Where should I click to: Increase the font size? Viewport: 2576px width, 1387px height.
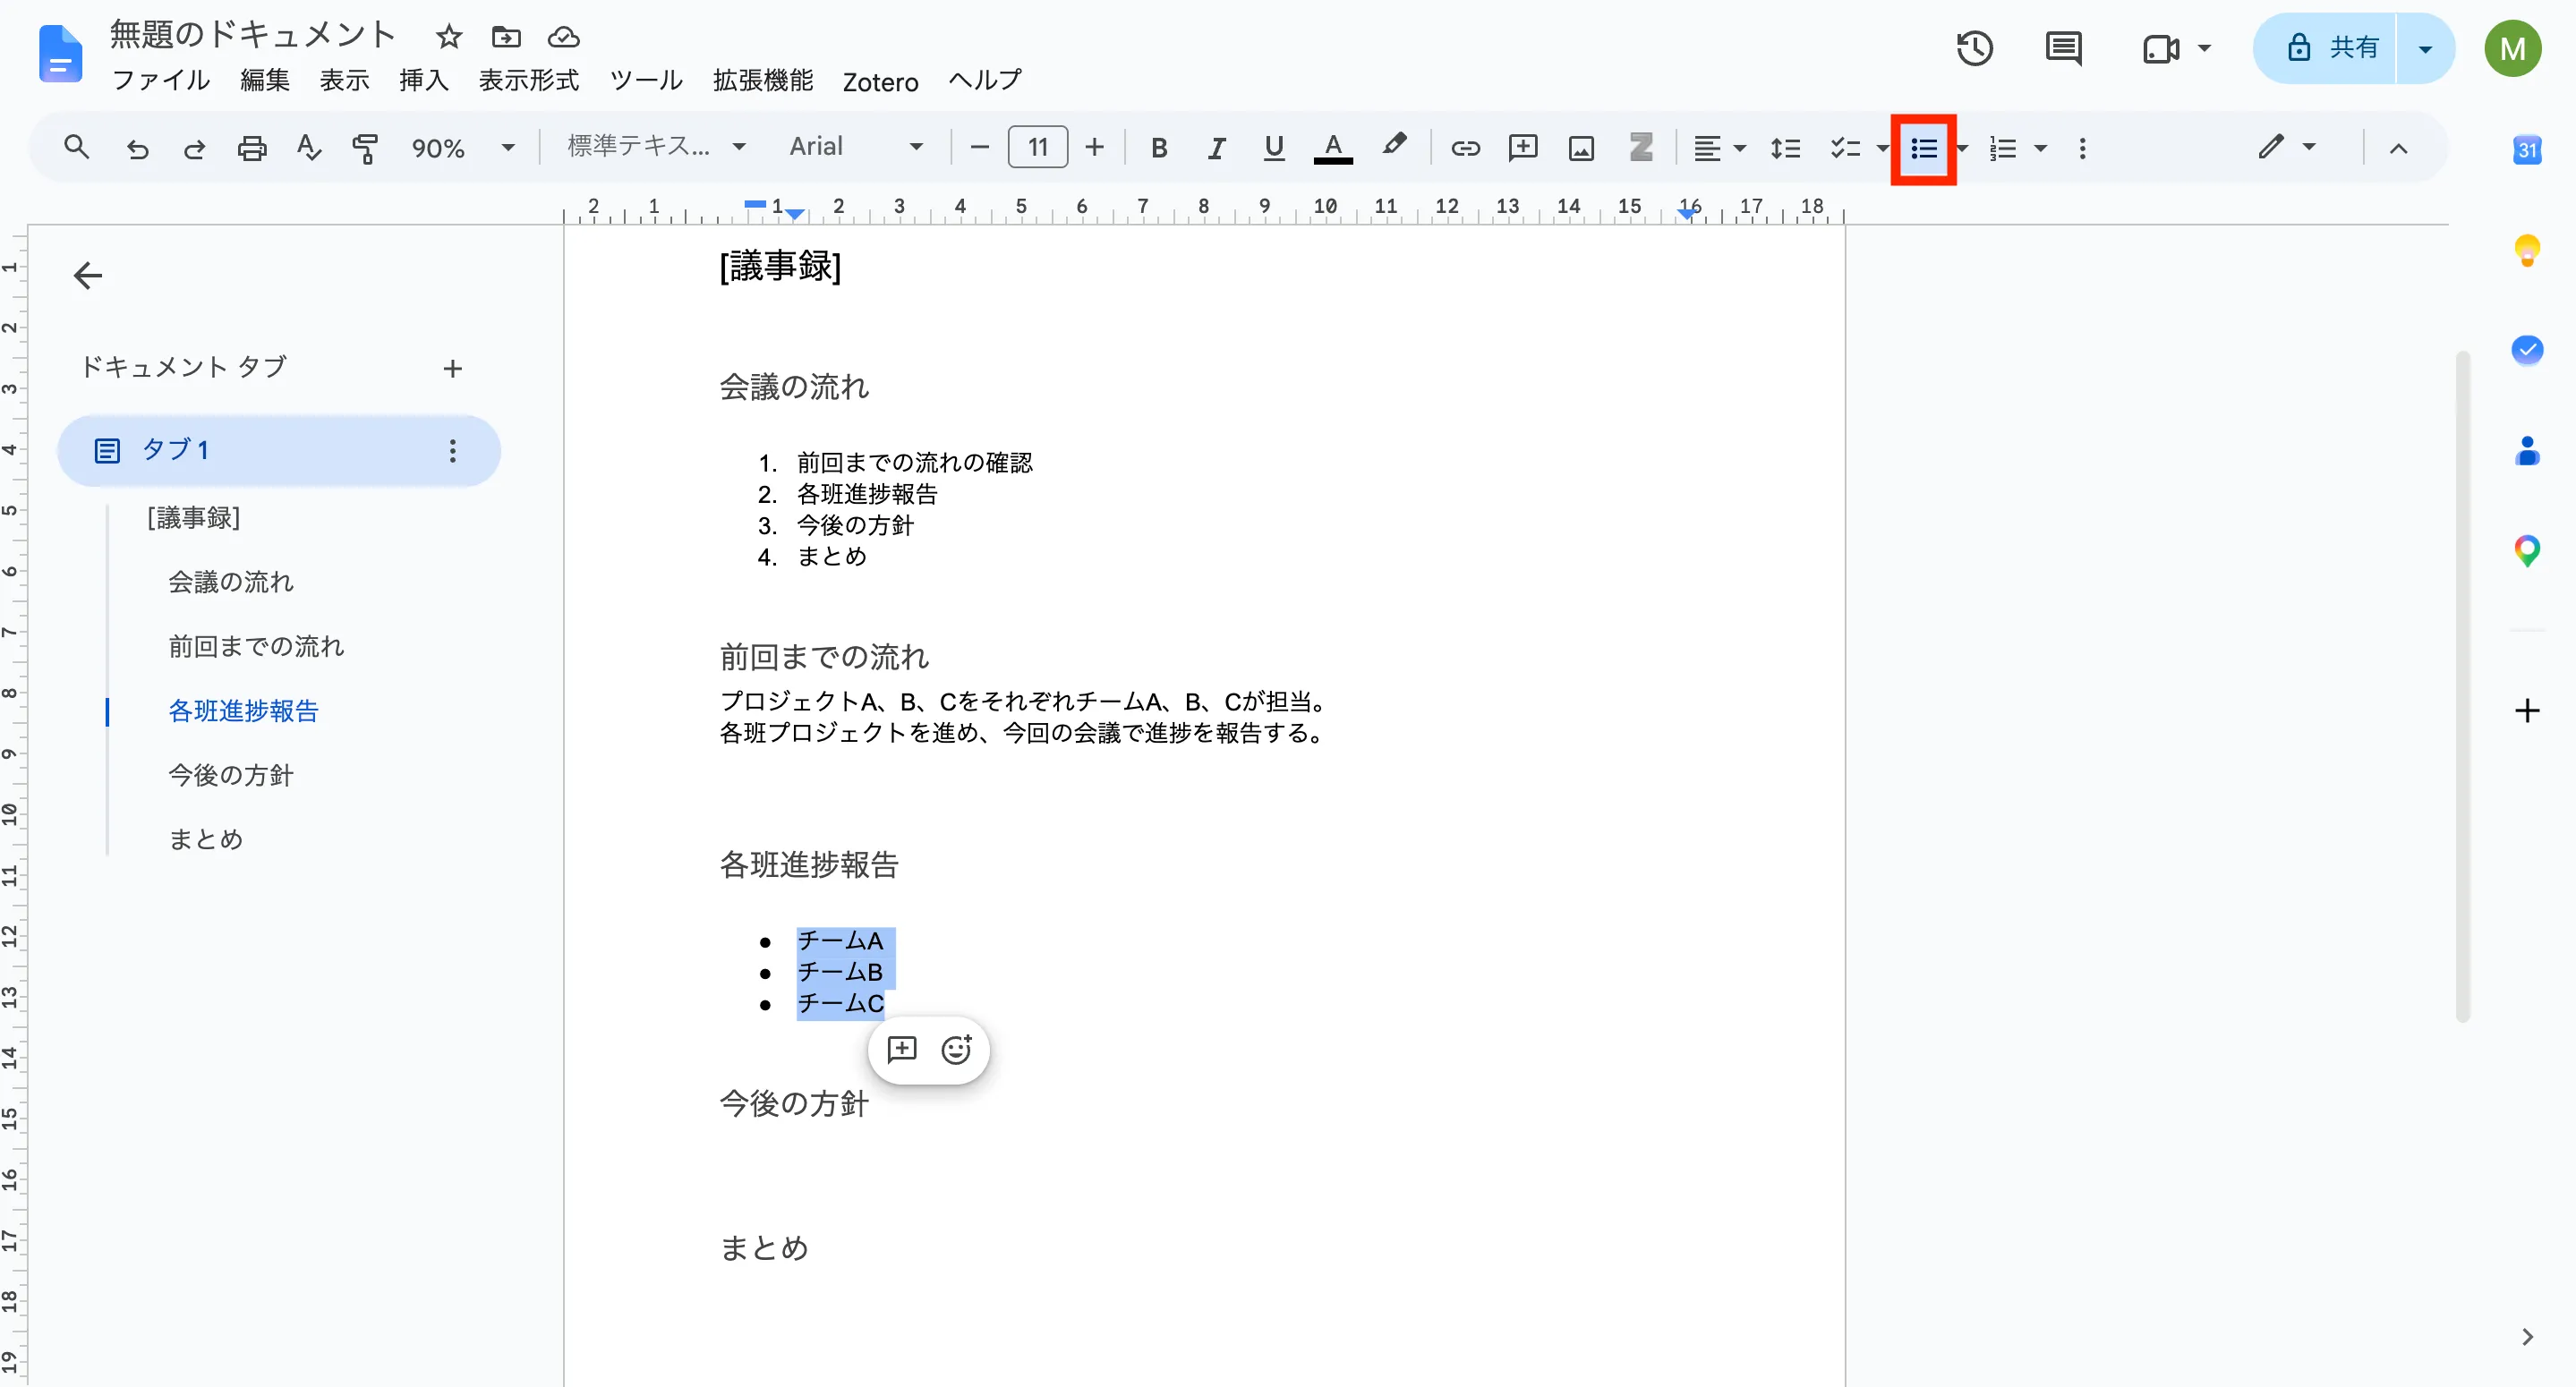pos(1095,148)
